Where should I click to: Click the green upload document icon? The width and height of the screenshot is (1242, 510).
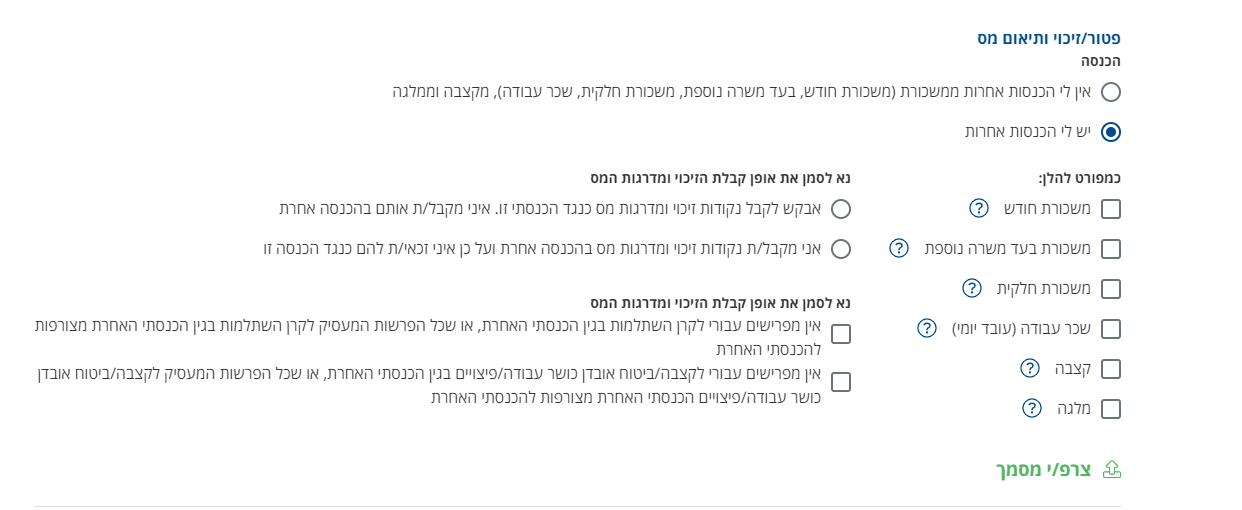(1111, 469)
